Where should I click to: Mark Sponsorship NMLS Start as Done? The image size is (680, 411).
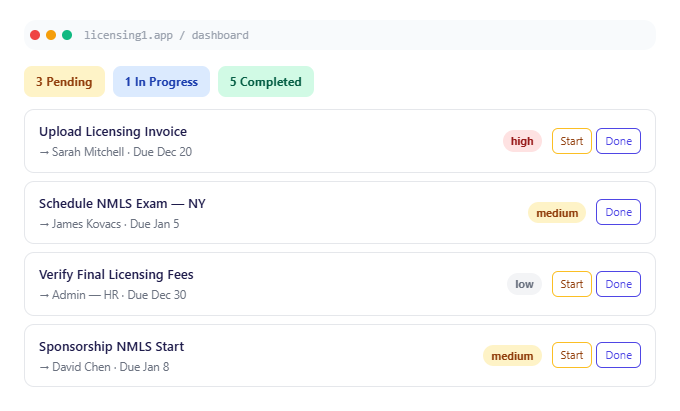pos(618,355)
